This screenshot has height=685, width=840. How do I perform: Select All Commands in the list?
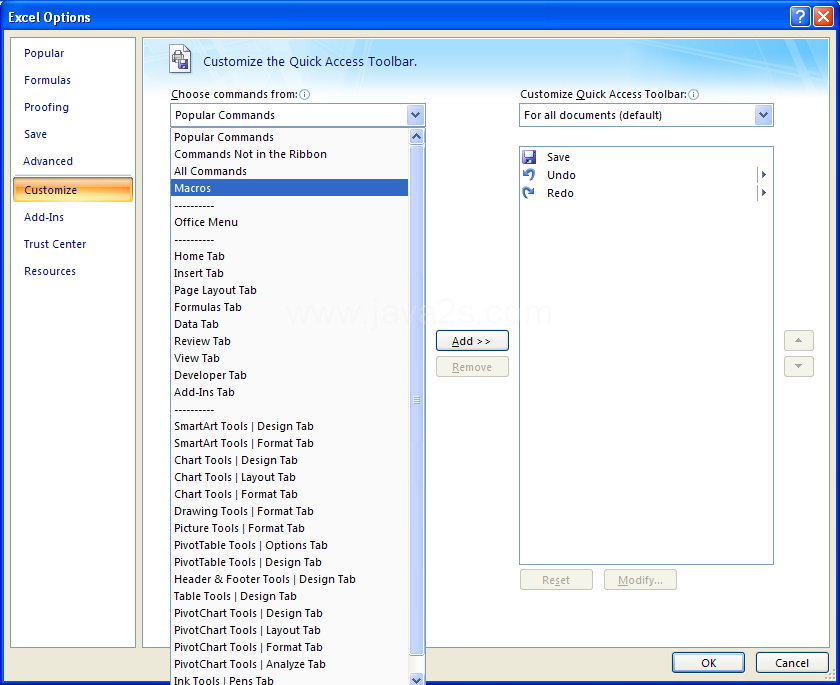(289, 171)
